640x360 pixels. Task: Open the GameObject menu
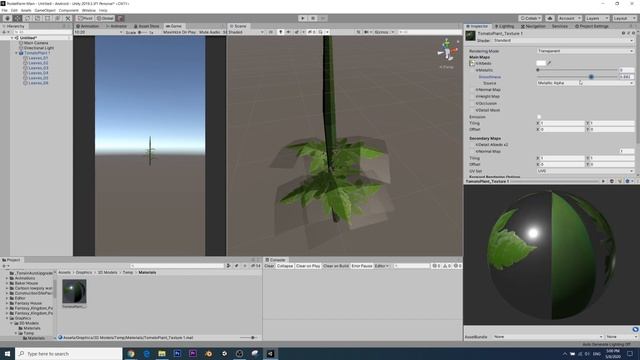[x=45, y=10]
